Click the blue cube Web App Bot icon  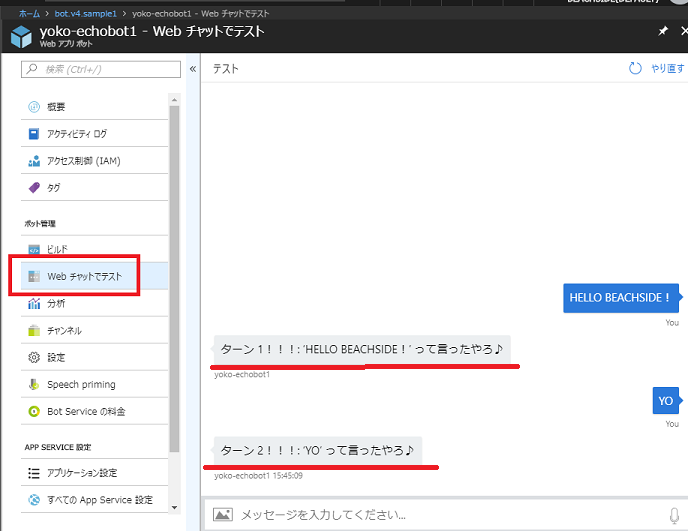21,36
